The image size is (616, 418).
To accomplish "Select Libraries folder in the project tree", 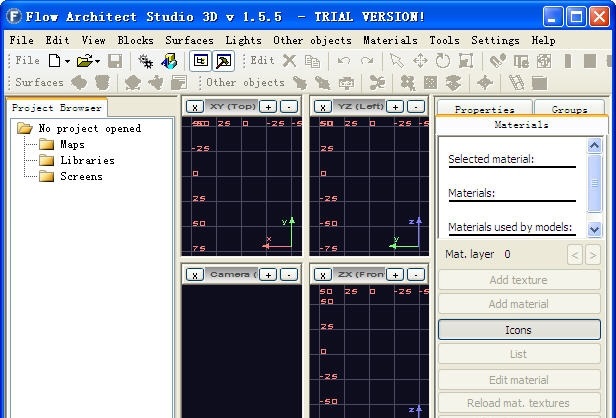I will click(87, 160).
